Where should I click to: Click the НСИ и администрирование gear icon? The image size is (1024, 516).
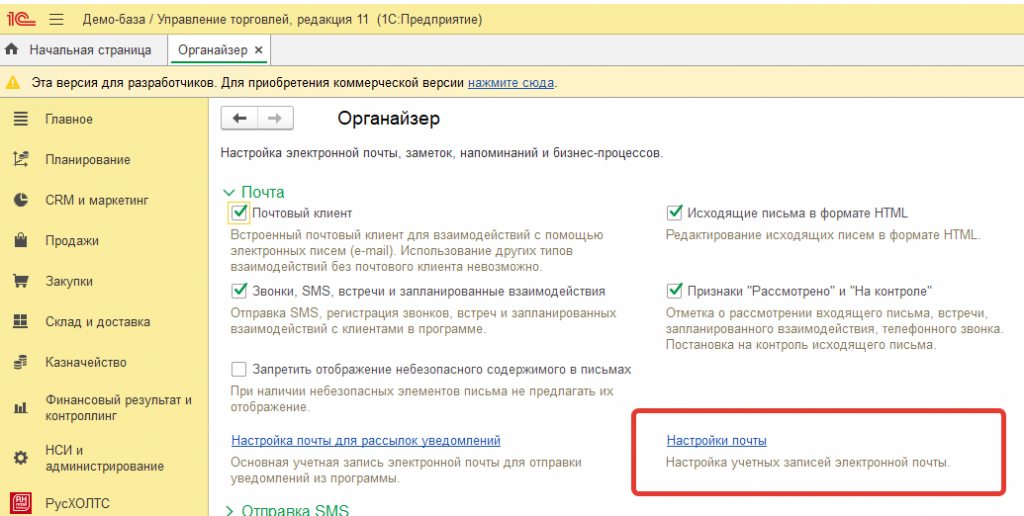21,458
